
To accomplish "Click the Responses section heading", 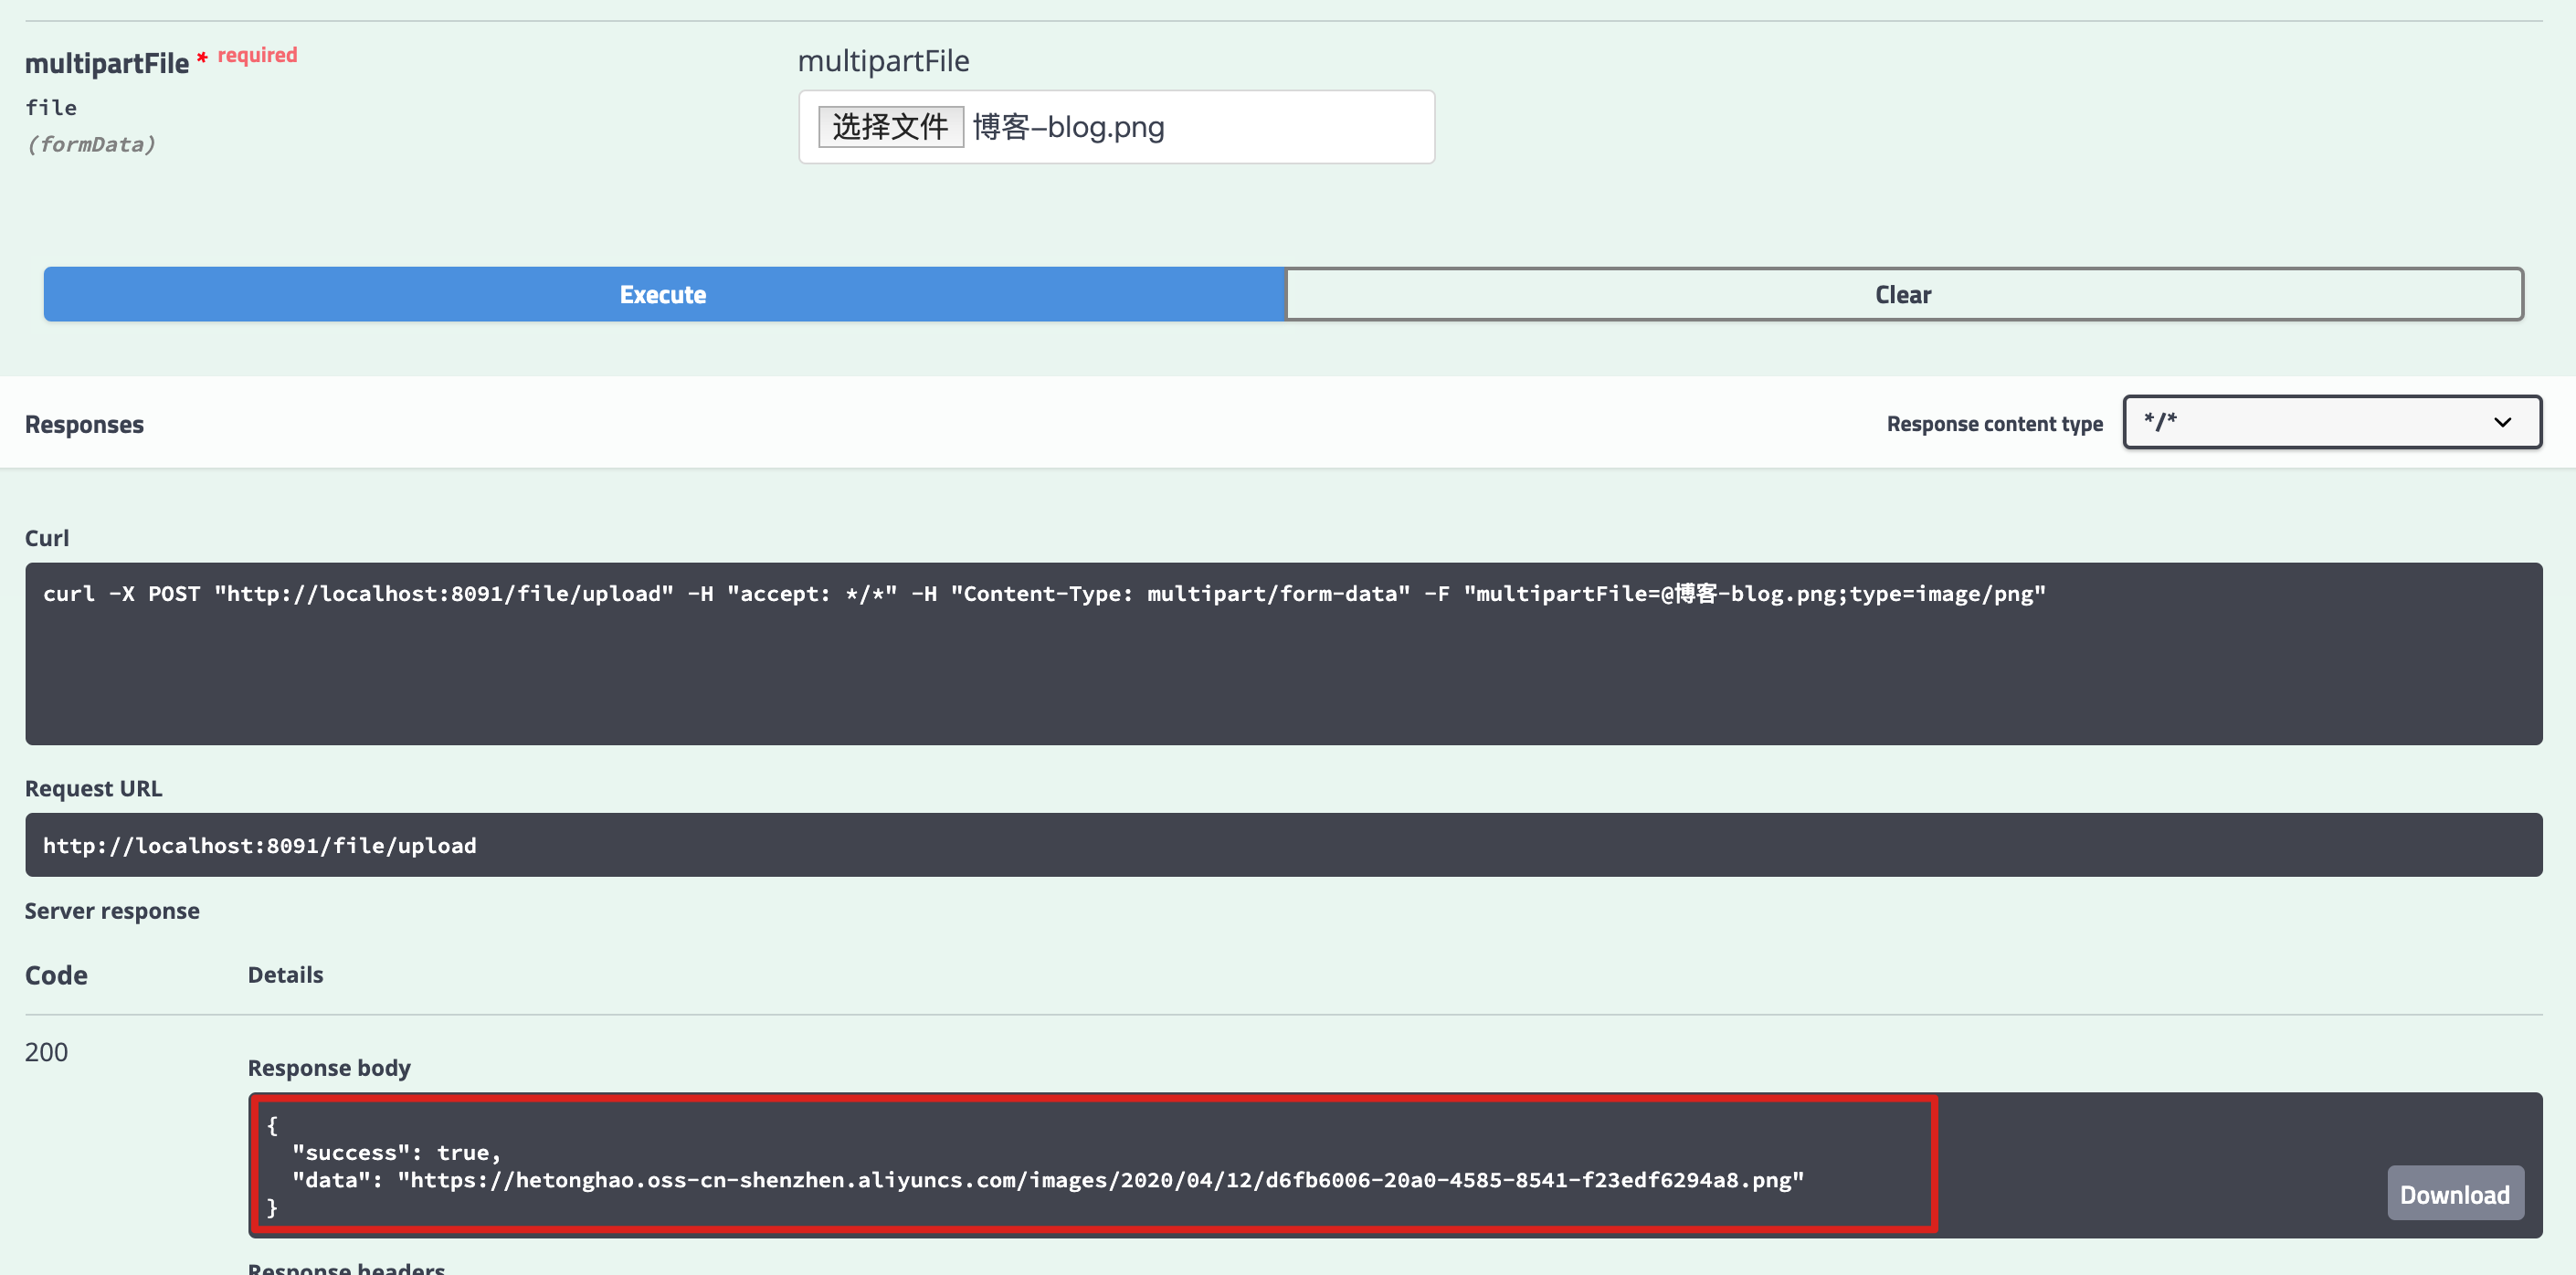I will [x=84, y=424].
